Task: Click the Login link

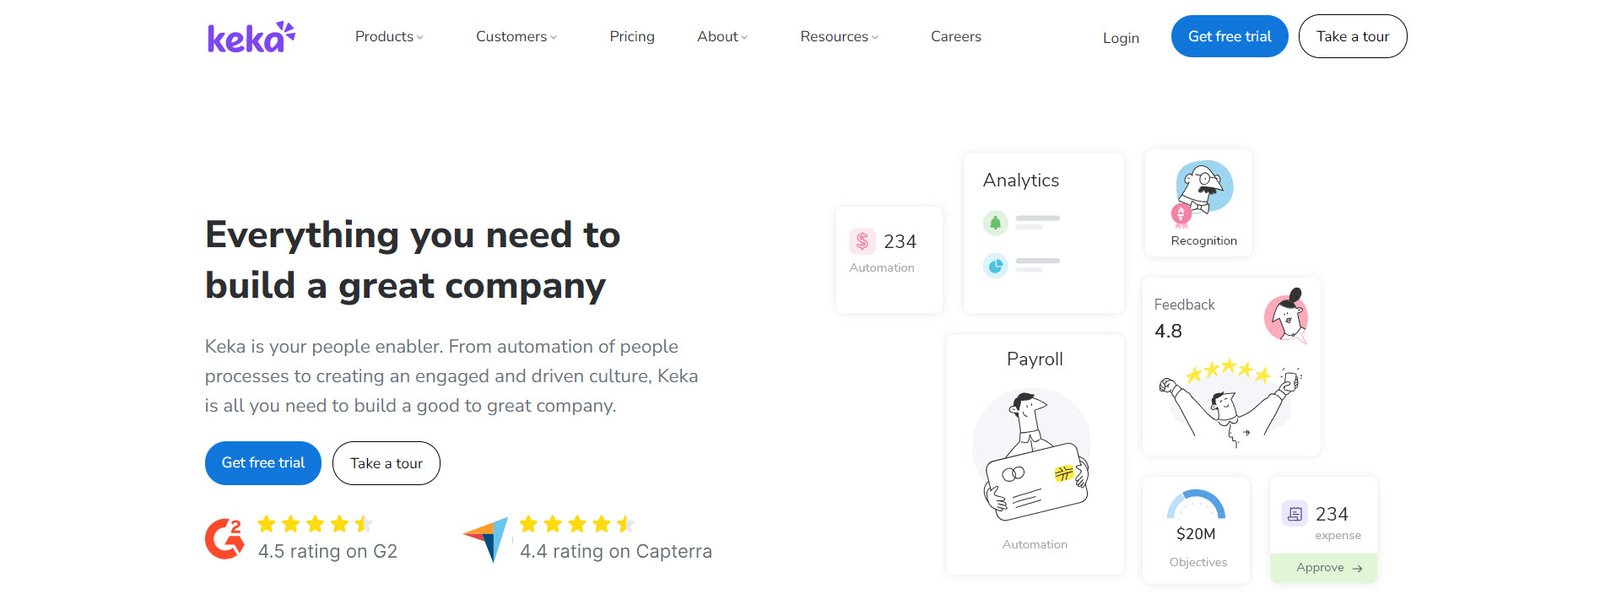Action: click(1121, 38)
